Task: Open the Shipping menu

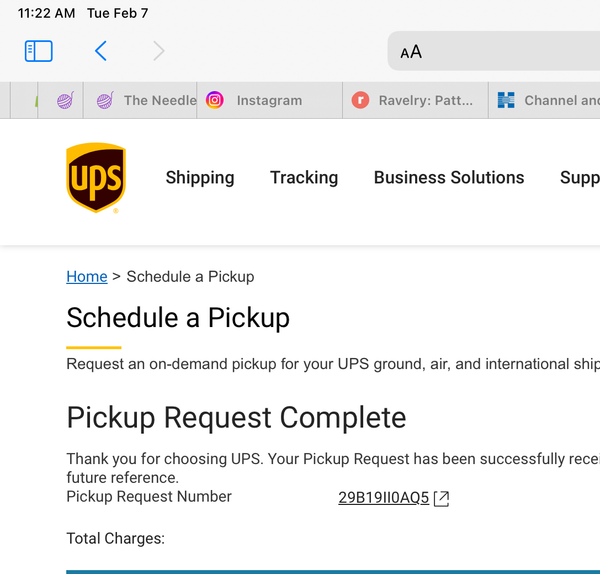Action: tap(200, 178)
